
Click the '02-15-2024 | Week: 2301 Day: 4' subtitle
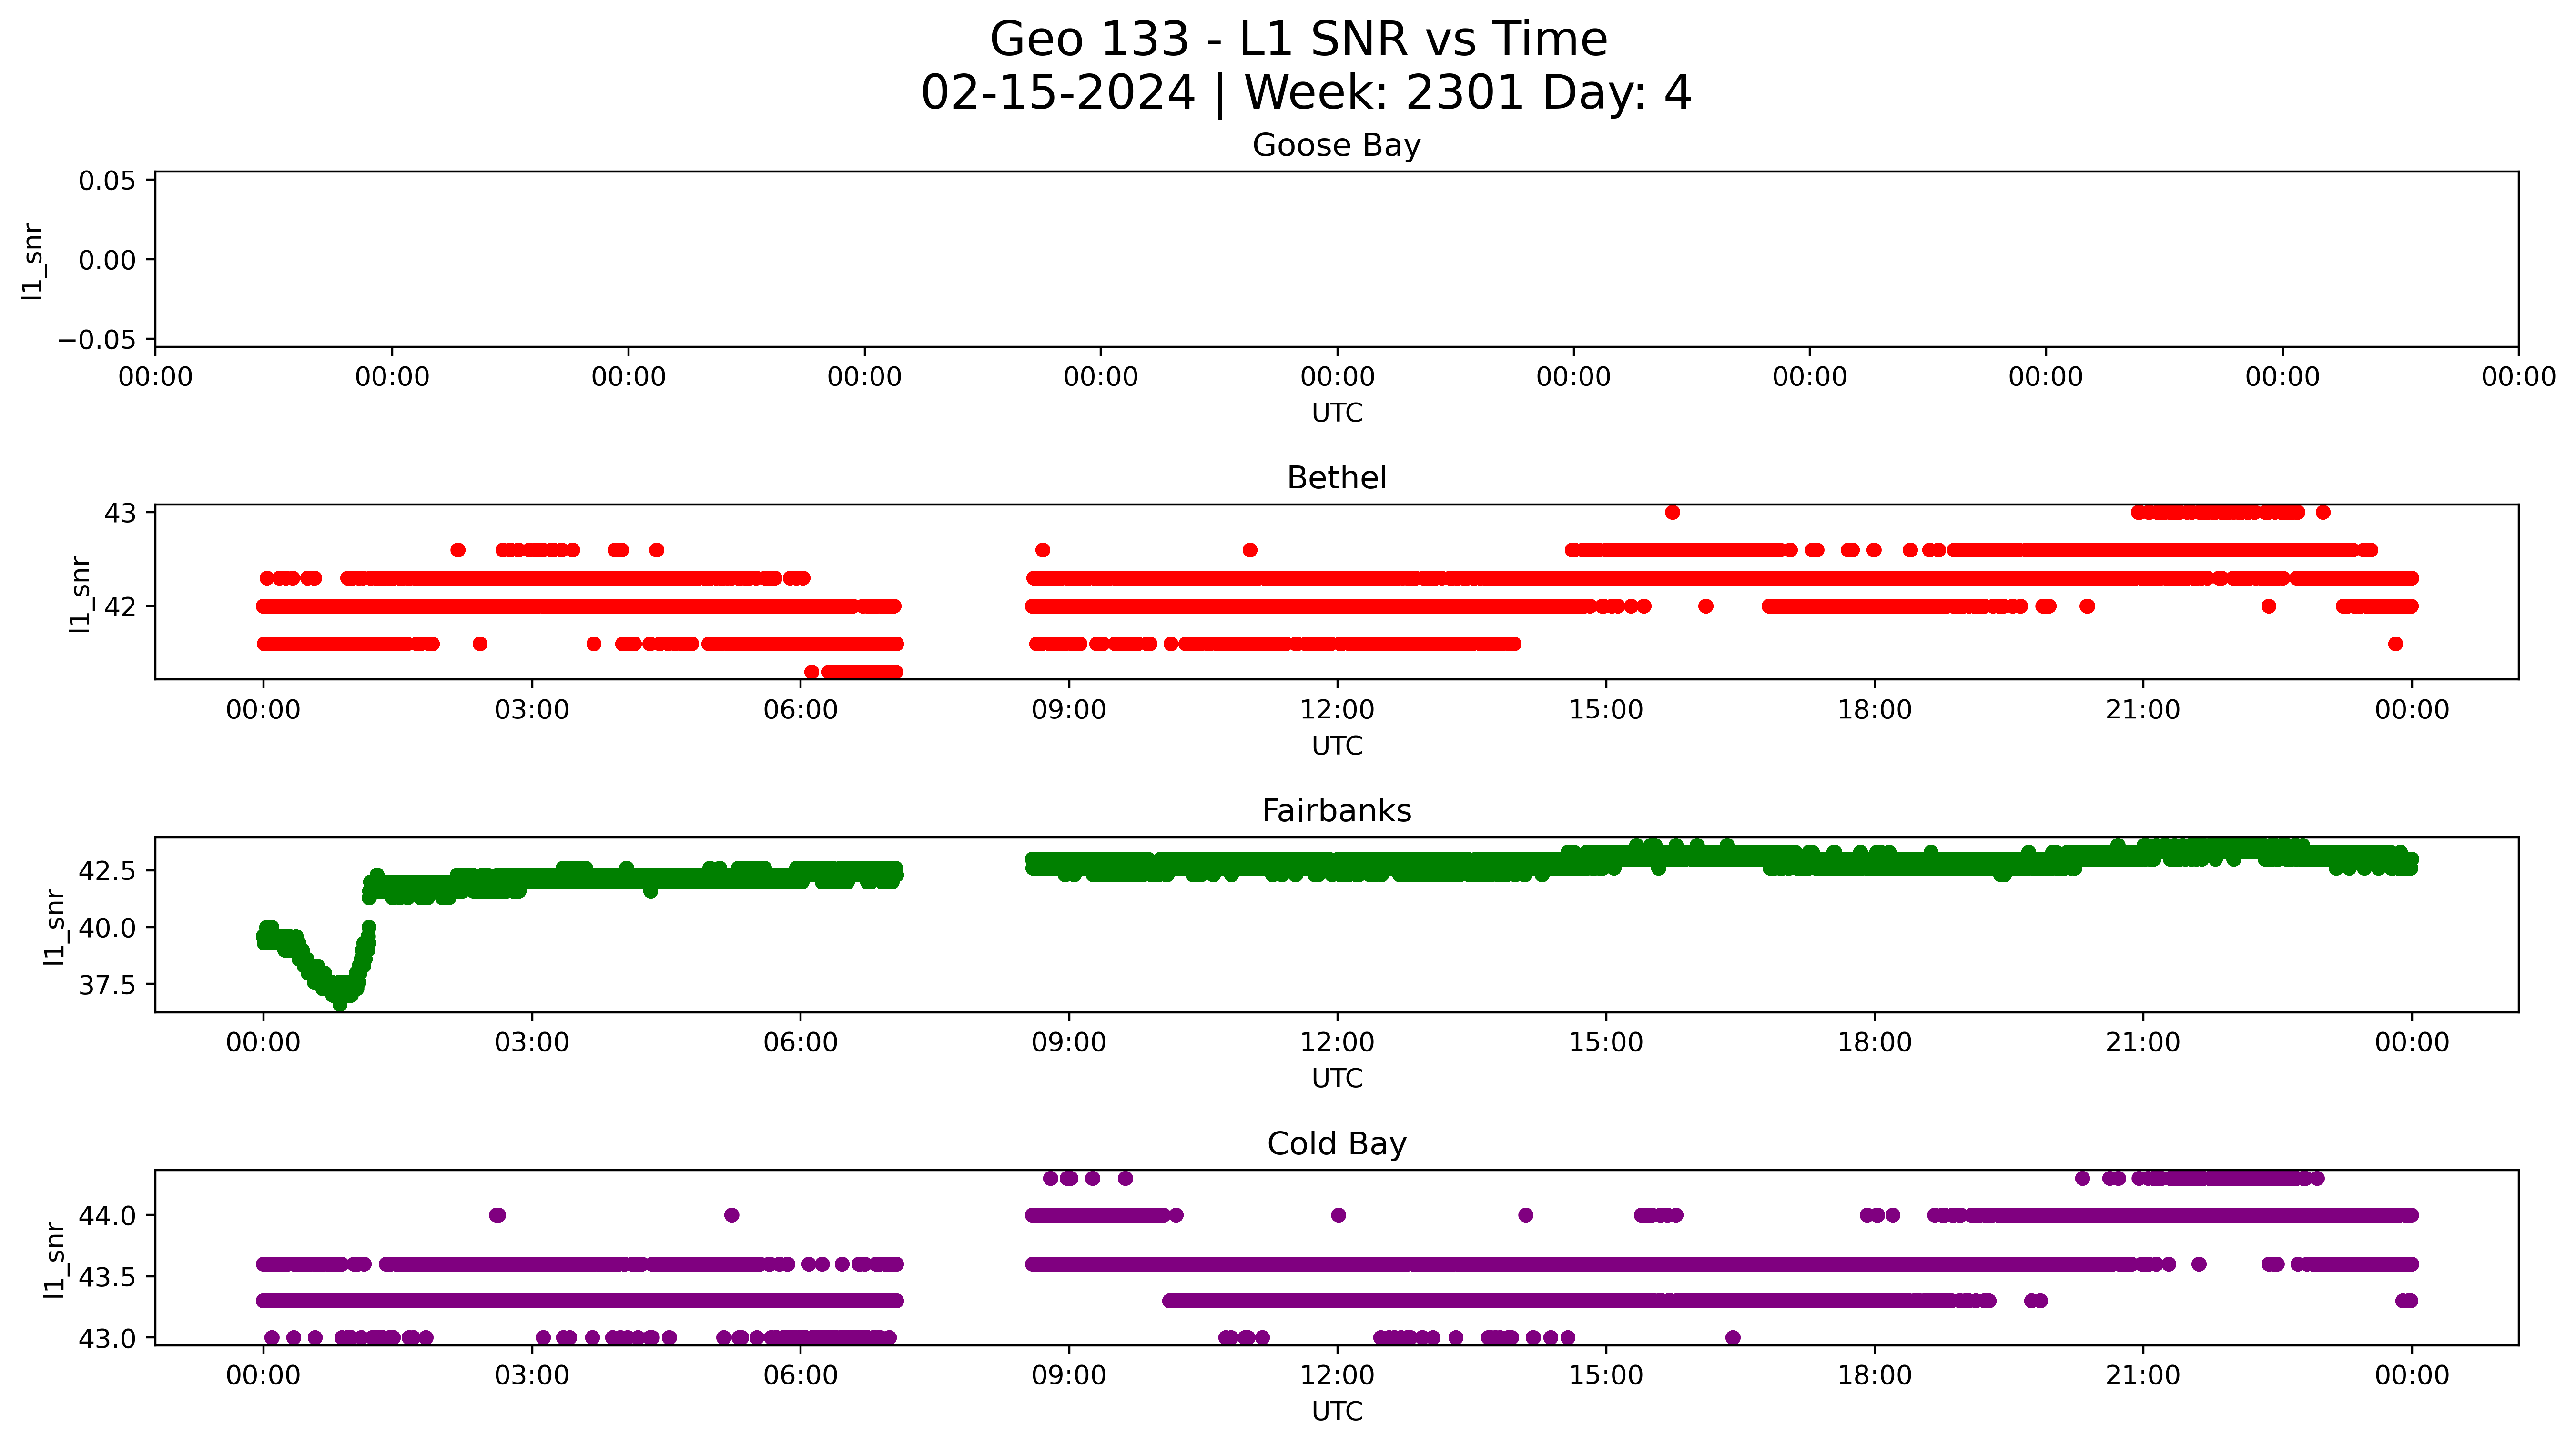(1305, 93)
